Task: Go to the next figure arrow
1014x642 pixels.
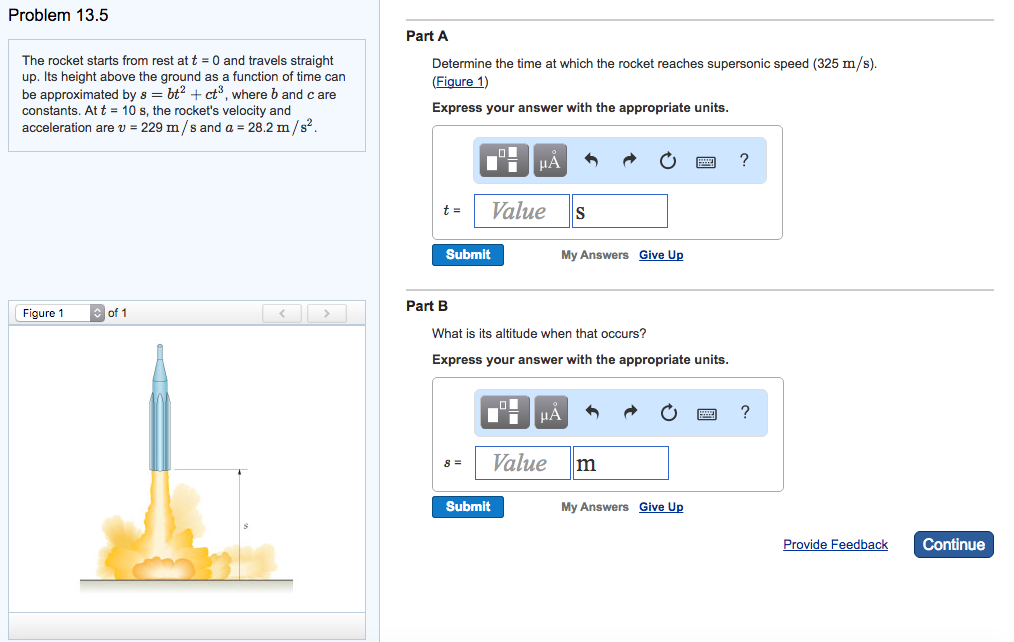Action: point(326,314)
